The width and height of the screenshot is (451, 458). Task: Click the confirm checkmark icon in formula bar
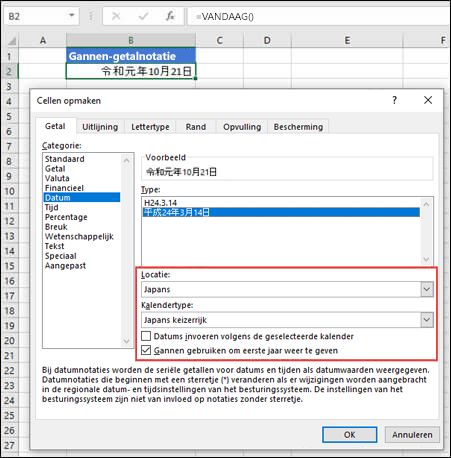coord(143,16)
